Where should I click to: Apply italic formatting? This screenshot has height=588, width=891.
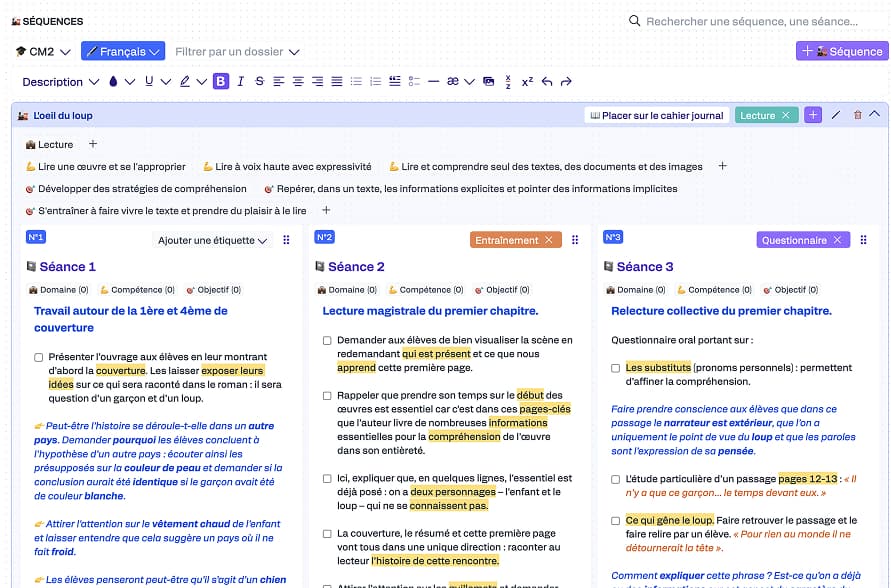pyautogui.click(x=241, y=82)
